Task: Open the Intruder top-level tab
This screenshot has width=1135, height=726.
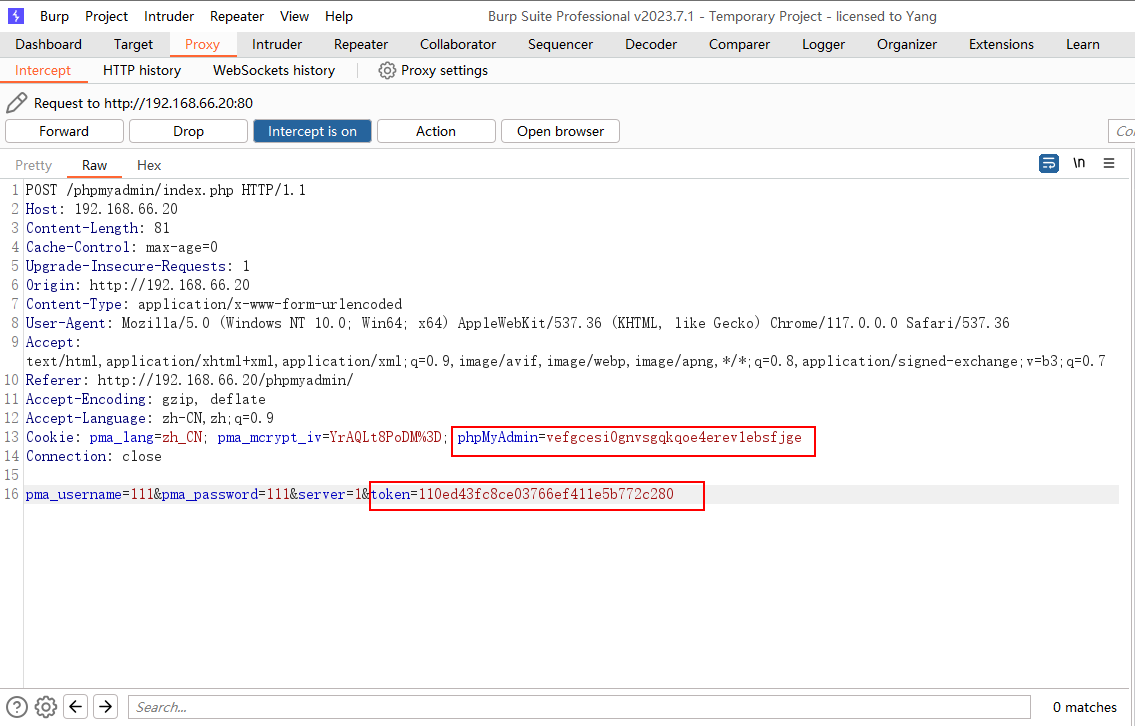Action: coord(277,44)
